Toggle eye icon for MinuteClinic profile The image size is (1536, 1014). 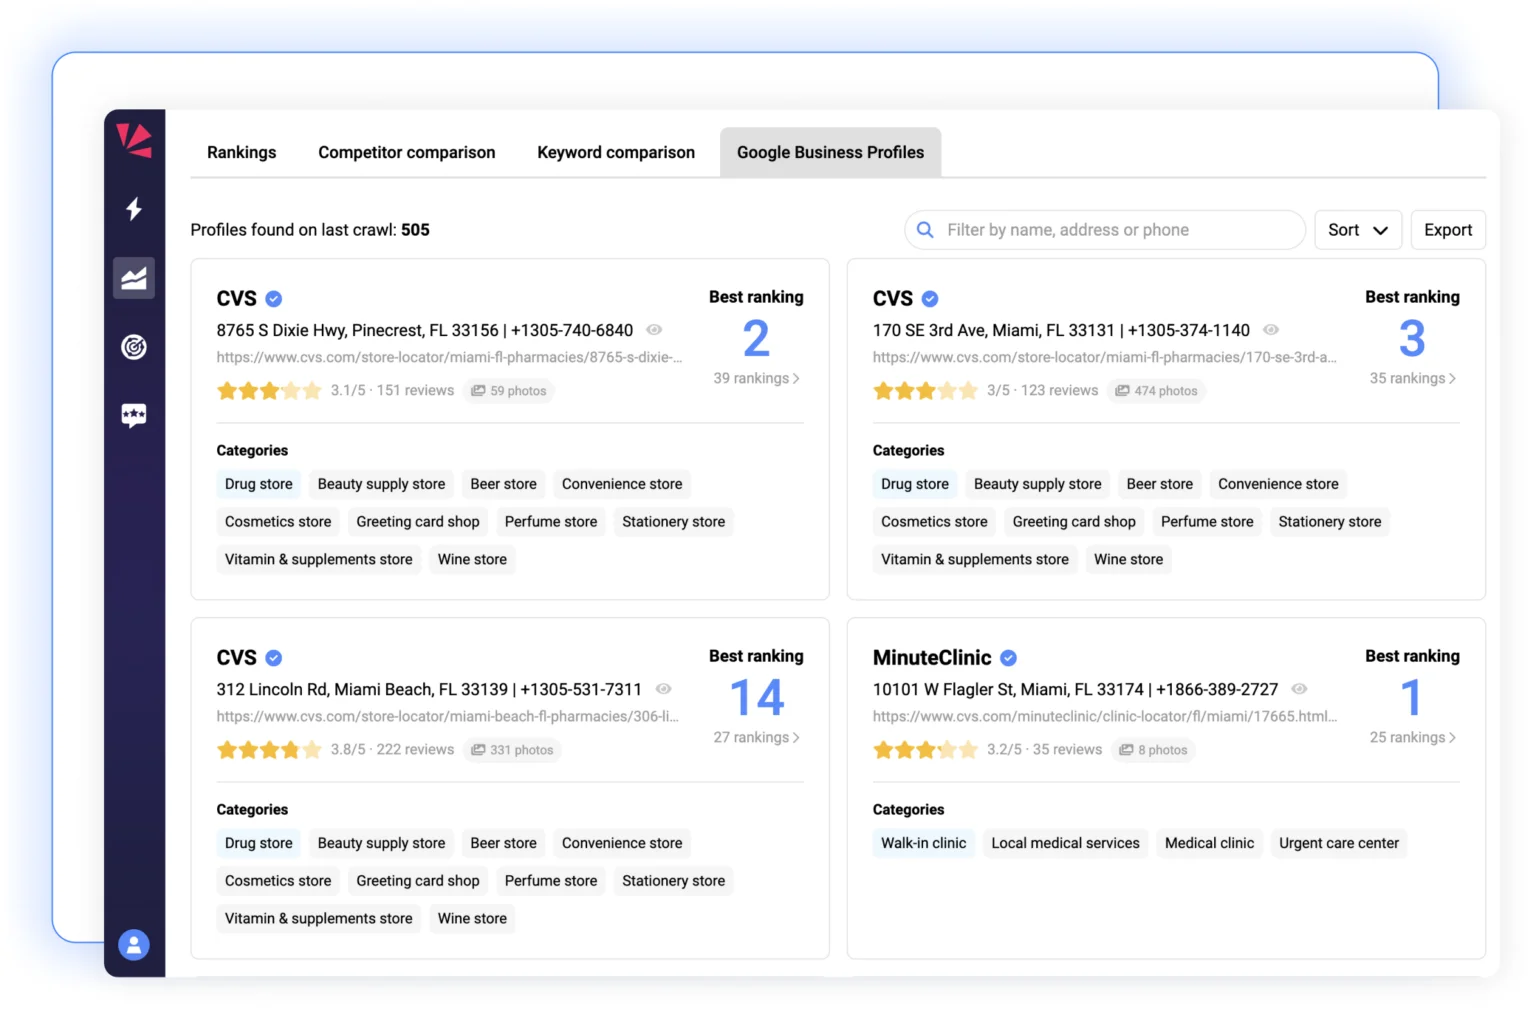point(1299,689)
